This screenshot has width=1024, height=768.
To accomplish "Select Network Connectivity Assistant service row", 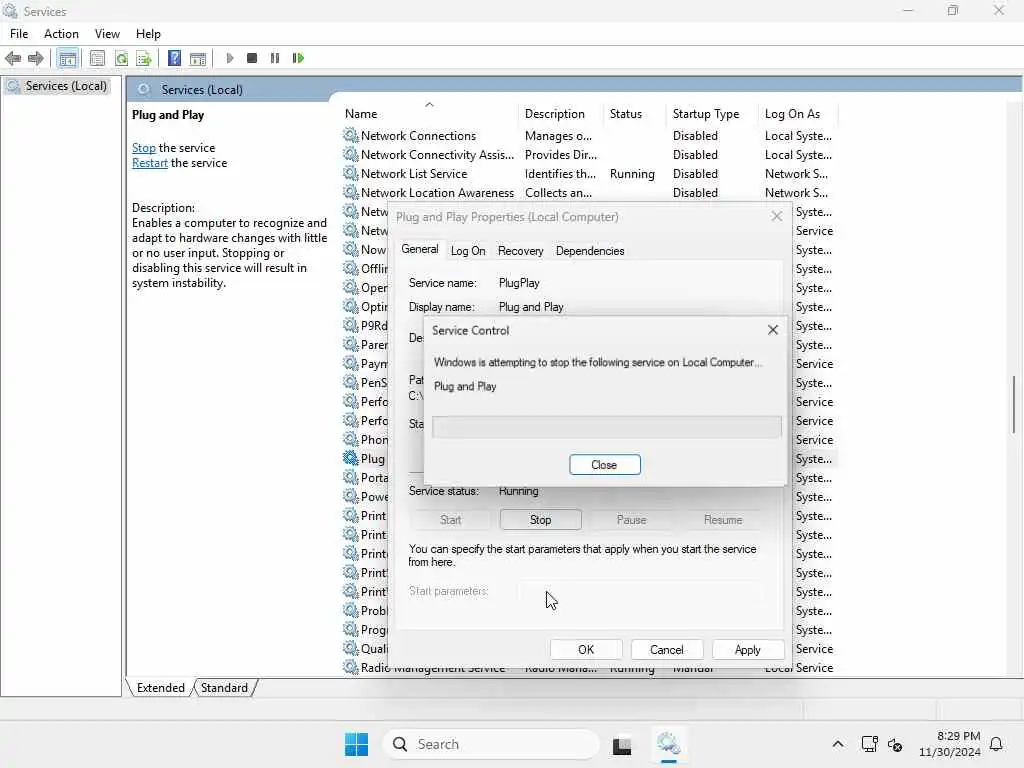I will [x=588, y=155].
